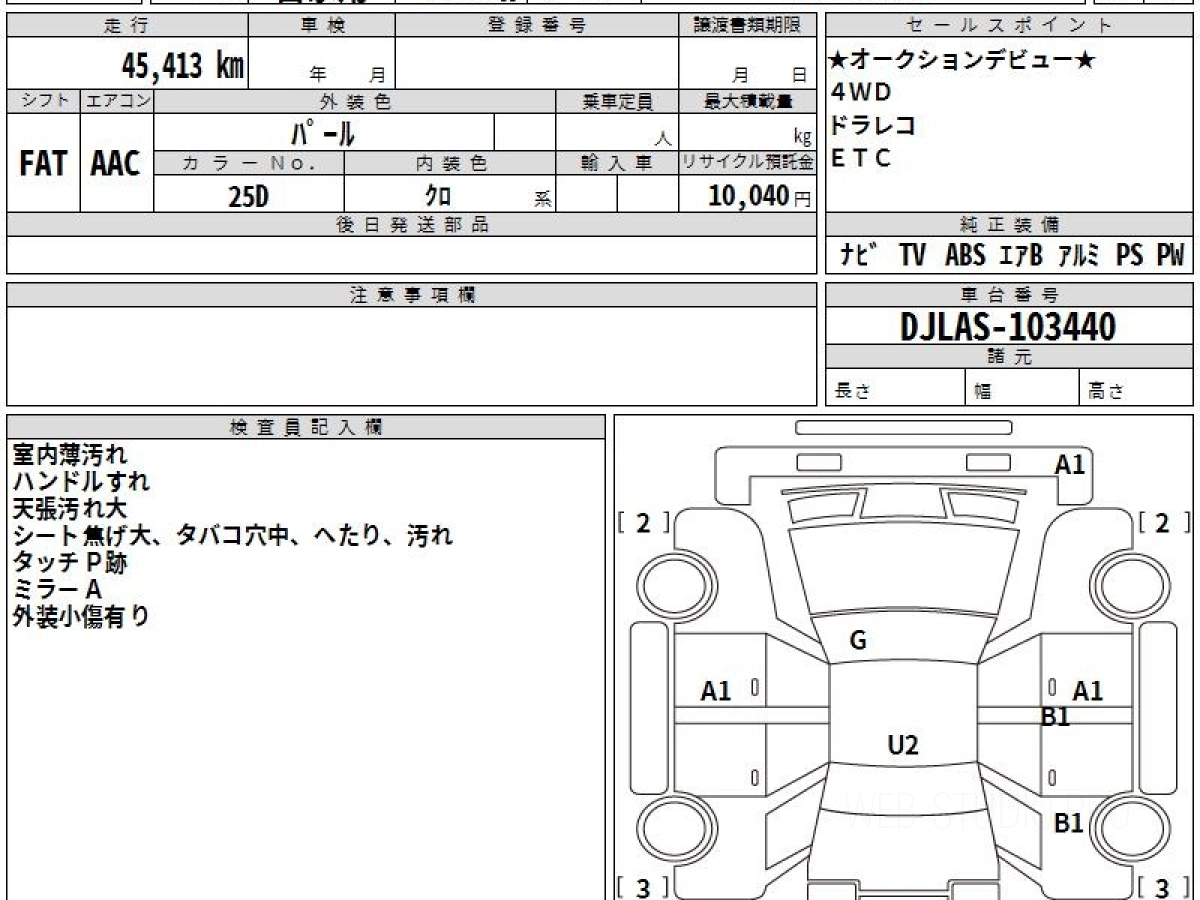Image resolution: width=1200 pixels, height=900 pixels.
Task: Click the chassis number DJLAS-103440
Action: (1008, 326)
